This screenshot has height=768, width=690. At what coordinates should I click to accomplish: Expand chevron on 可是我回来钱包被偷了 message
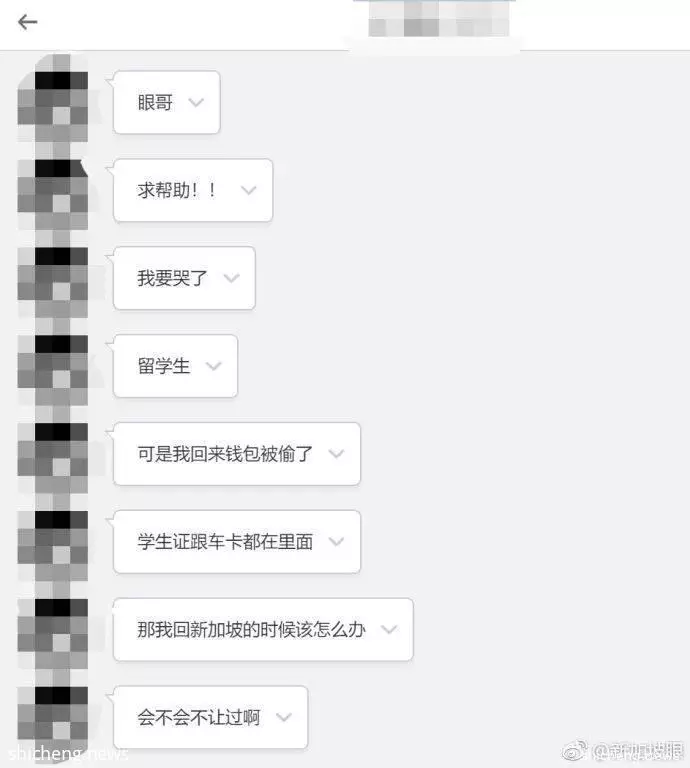pos(336,454)
